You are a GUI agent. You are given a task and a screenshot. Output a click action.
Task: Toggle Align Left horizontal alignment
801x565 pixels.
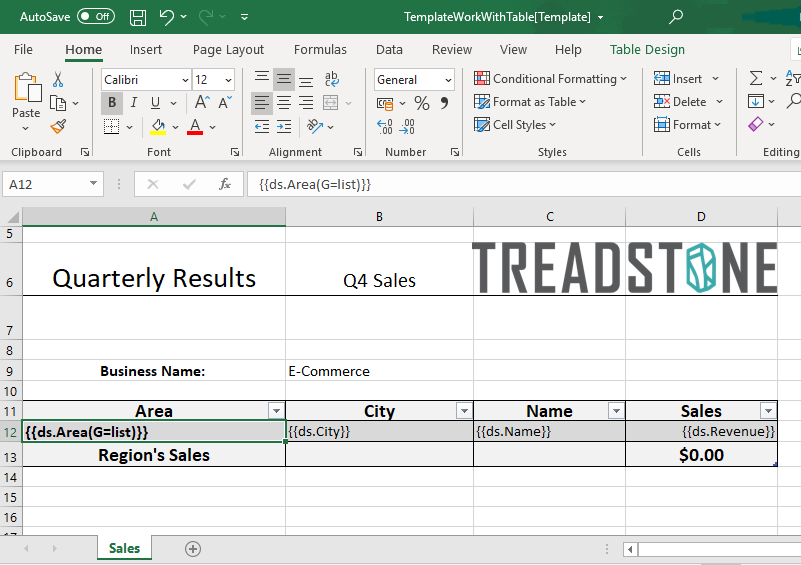point(262,103)
